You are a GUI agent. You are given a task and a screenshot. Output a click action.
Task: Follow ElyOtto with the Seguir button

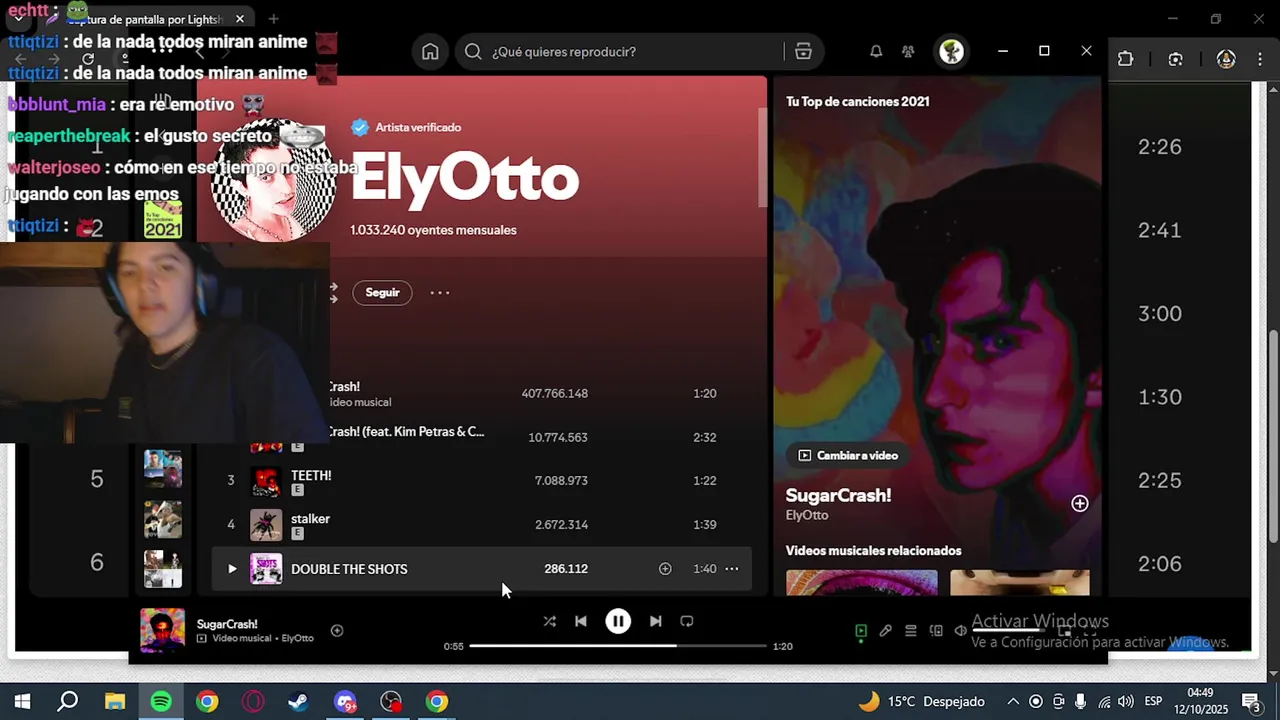382,292
